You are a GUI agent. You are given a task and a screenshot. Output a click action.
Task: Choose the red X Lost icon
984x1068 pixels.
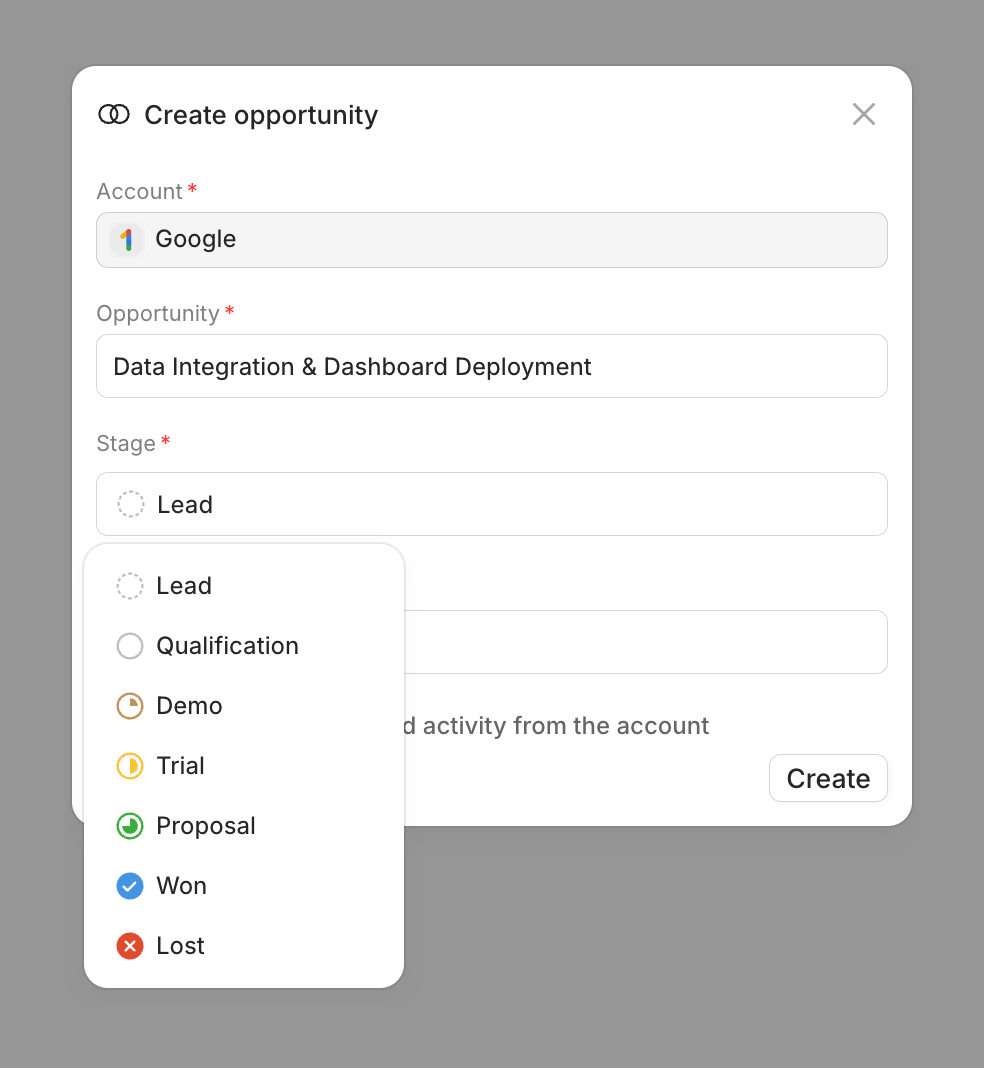point(130,946)
